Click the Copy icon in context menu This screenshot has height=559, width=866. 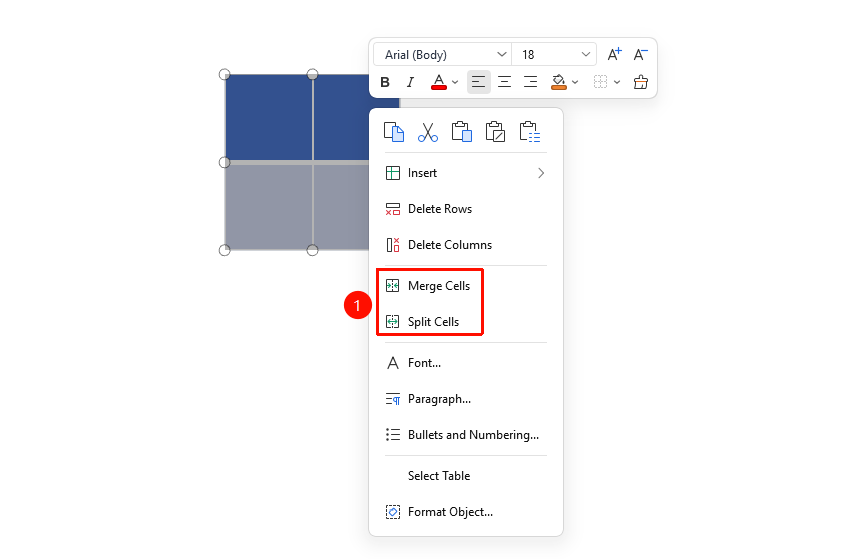tap(394, 133)
